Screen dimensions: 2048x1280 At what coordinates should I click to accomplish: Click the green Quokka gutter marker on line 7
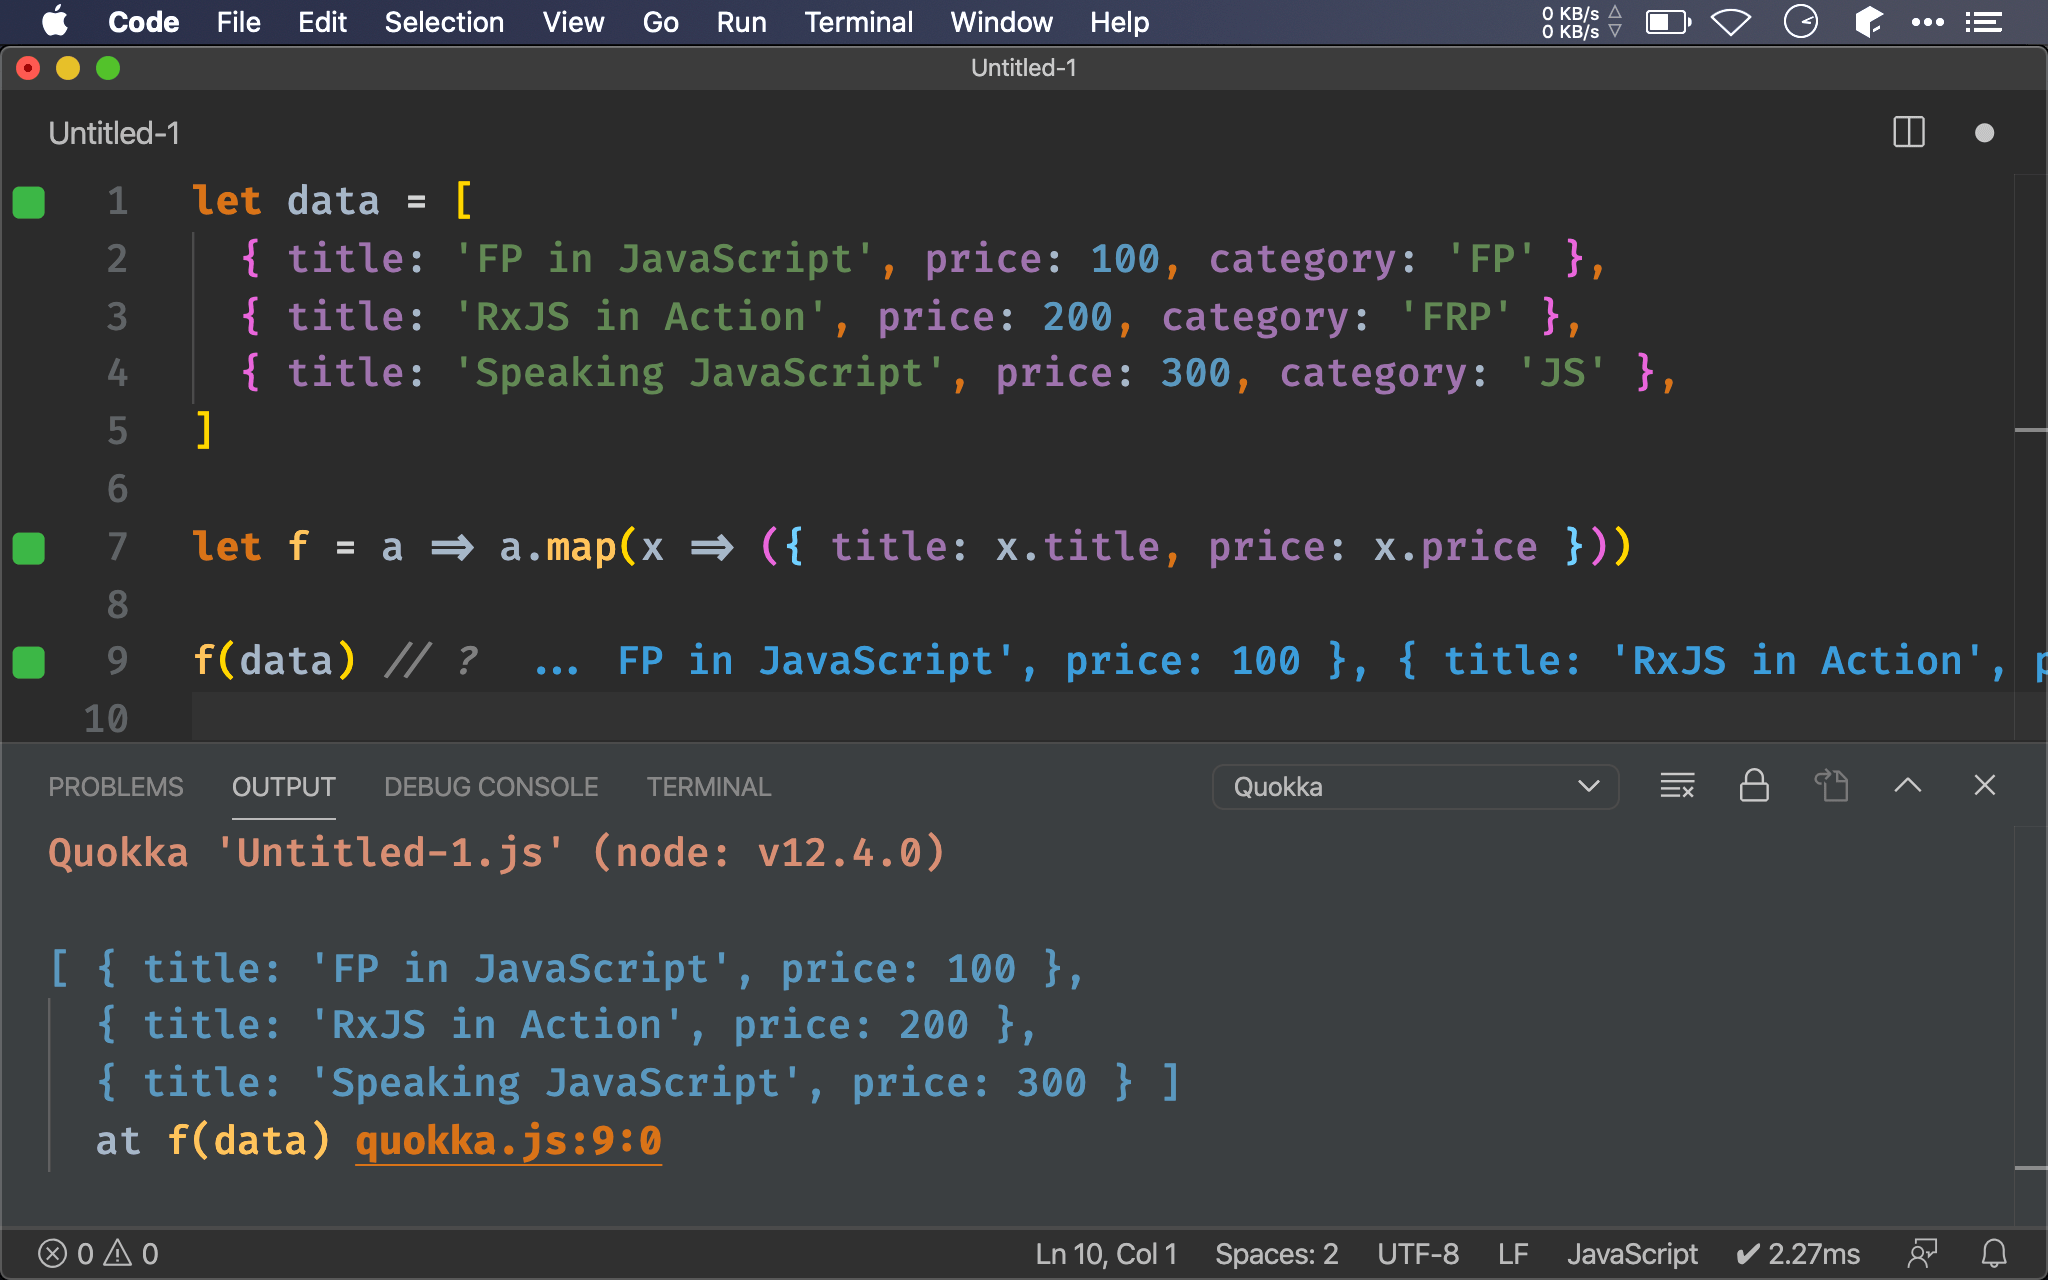(29, 548)
